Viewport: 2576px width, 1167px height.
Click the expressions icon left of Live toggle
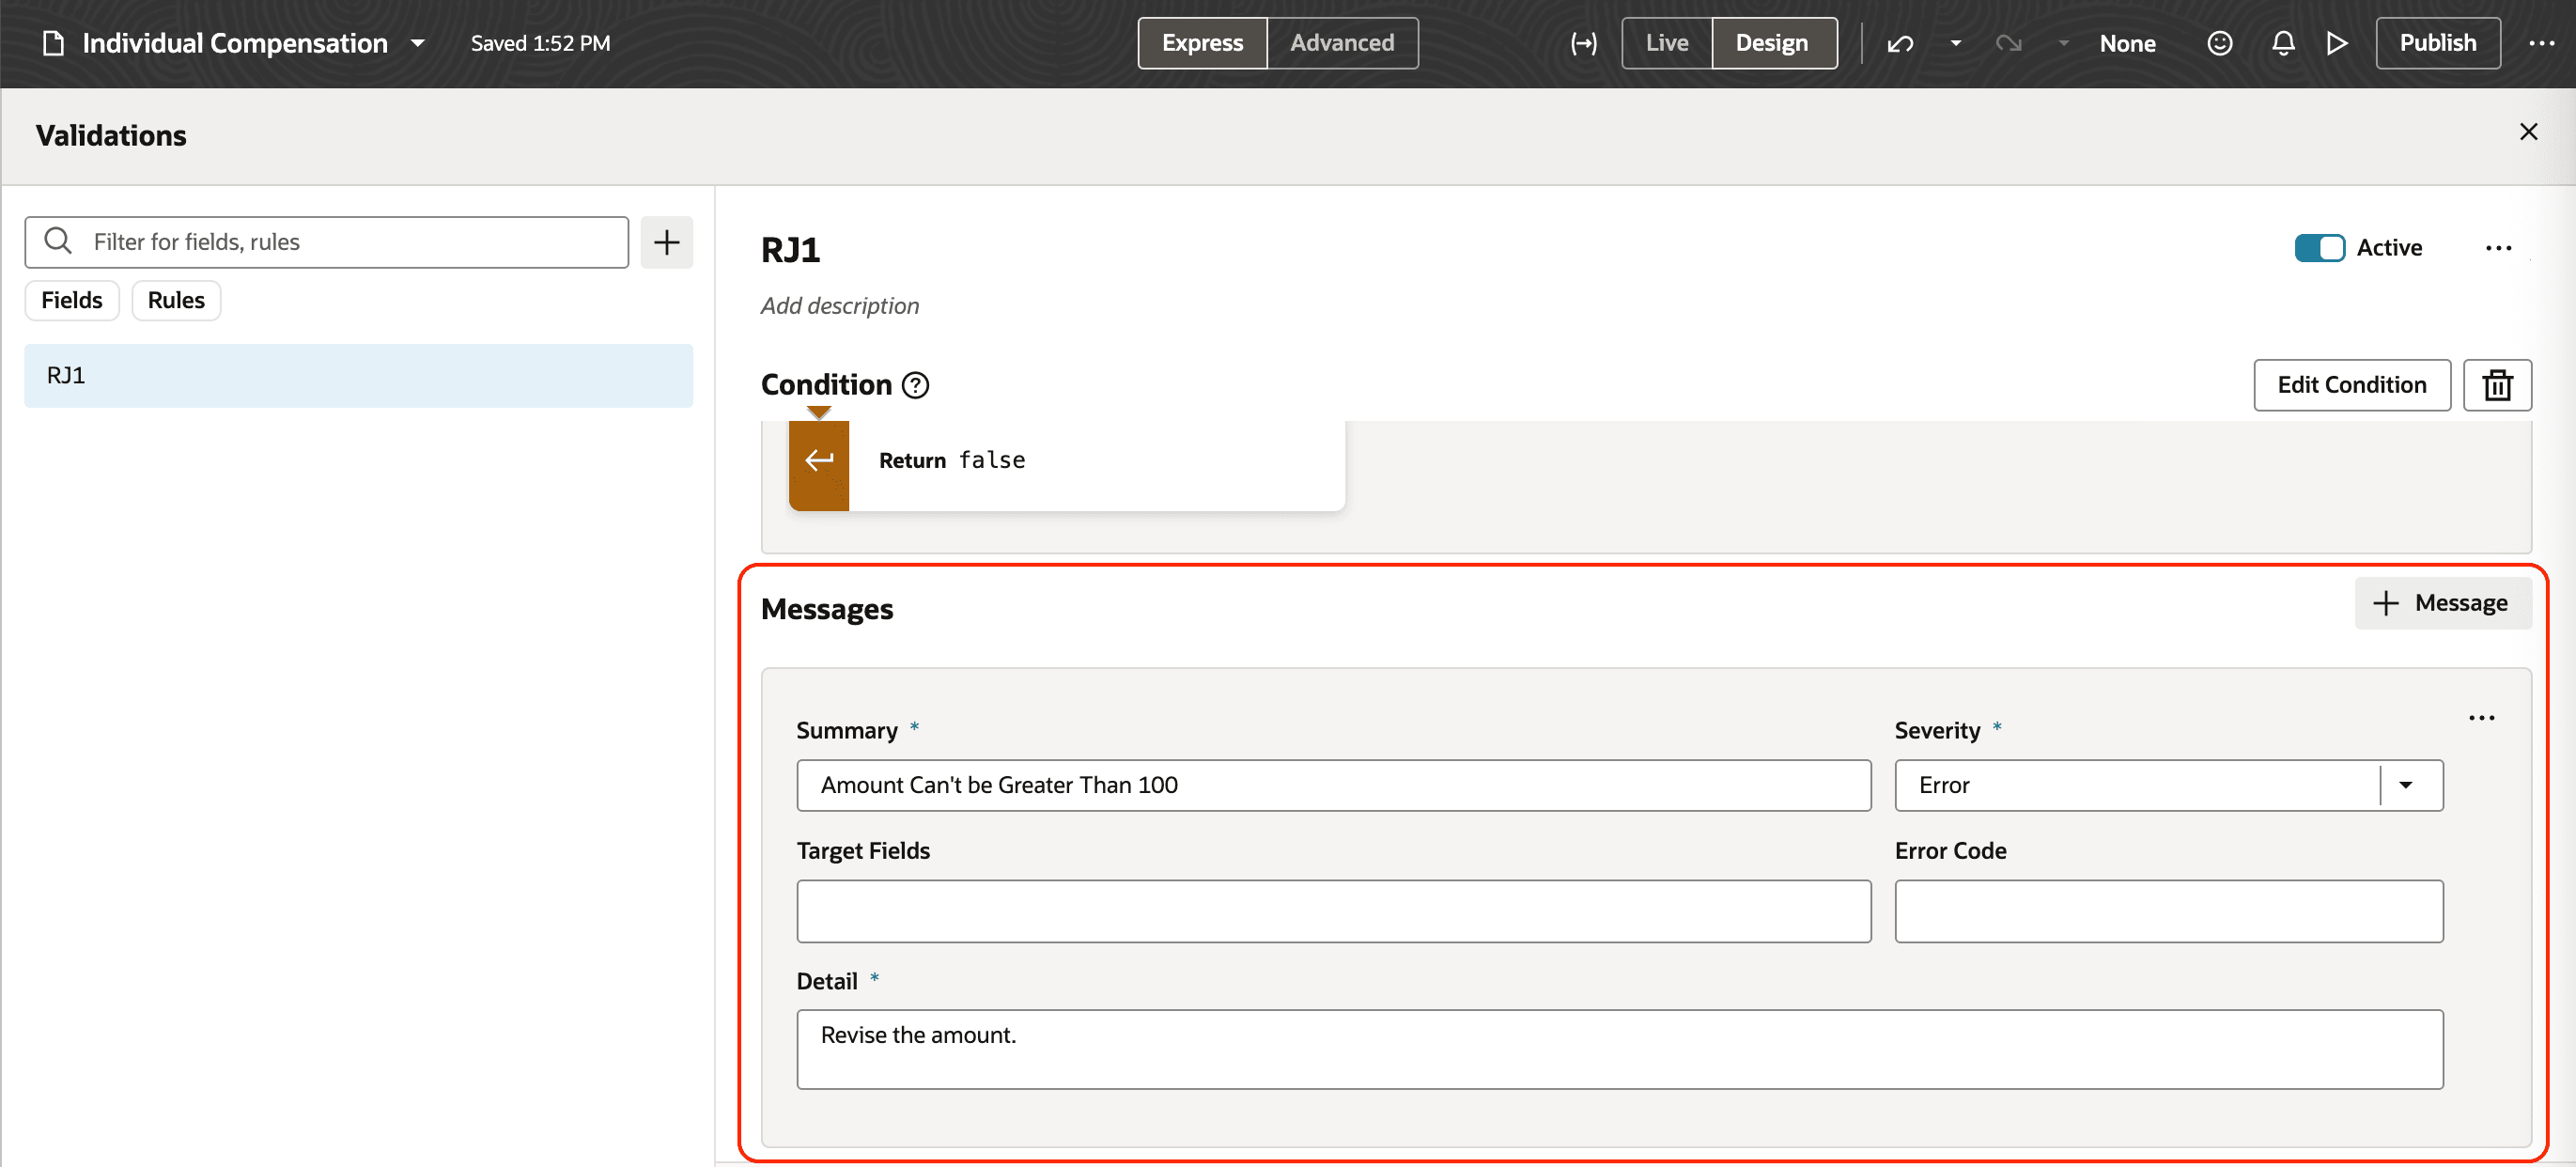[1583, 43]
